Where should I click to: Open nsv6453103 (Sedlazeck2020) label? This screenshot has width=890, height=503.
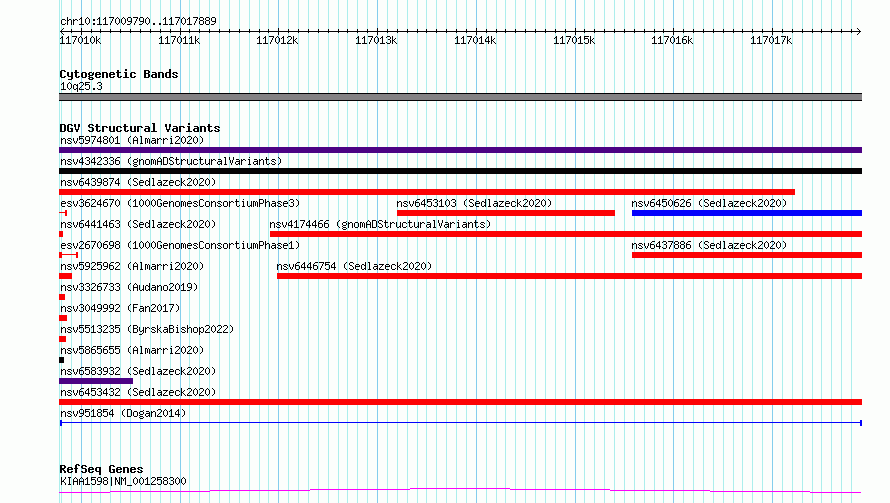click(x=474, y=203)
